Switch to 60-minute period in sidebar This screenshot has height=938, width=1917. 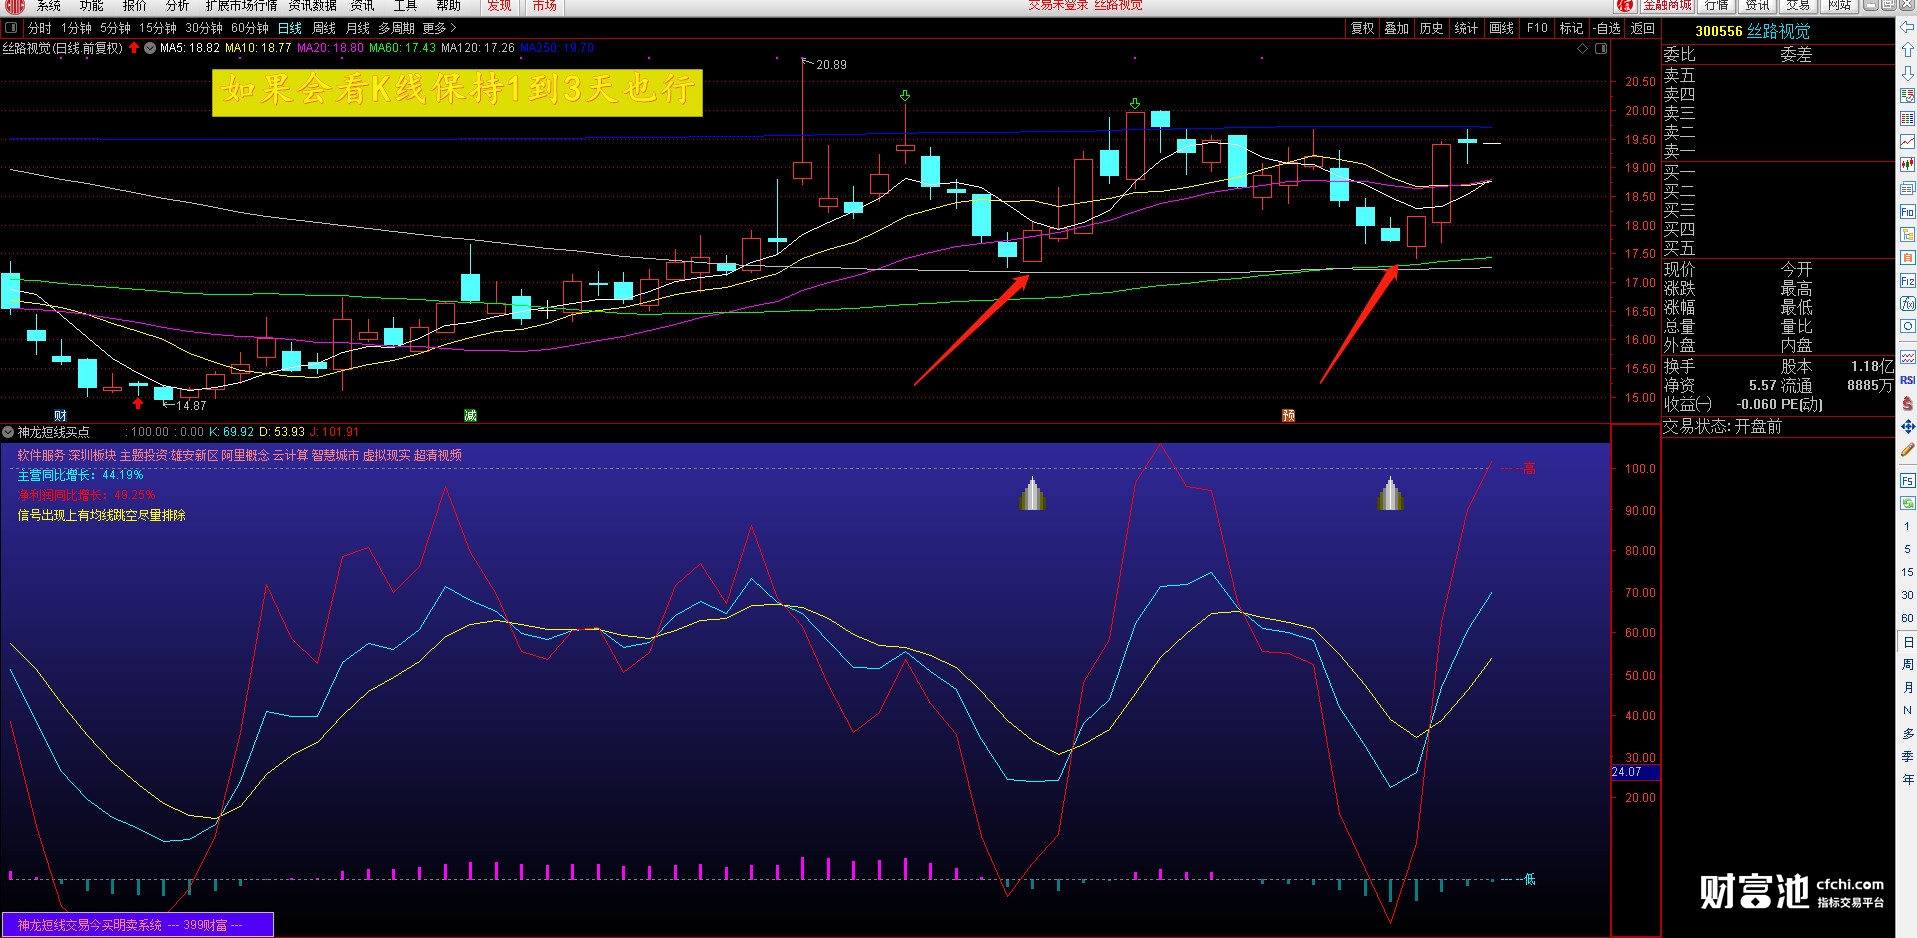click(1907, 618)
